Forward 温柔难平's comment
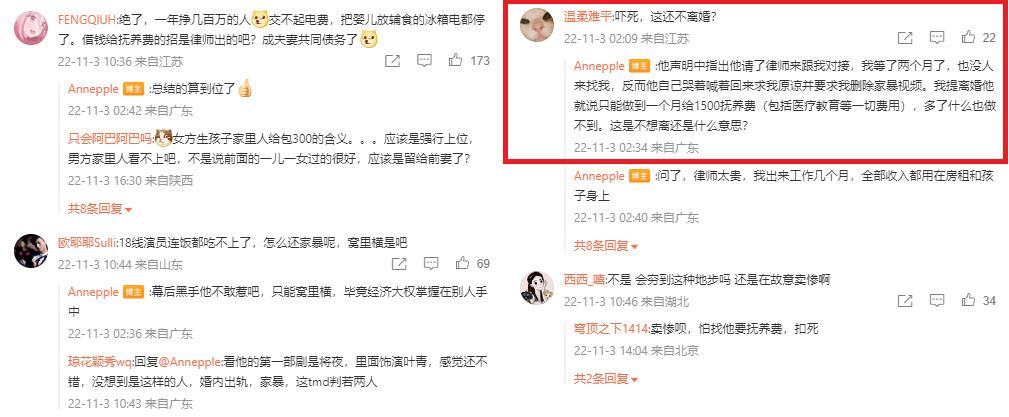 coord(905,38)
